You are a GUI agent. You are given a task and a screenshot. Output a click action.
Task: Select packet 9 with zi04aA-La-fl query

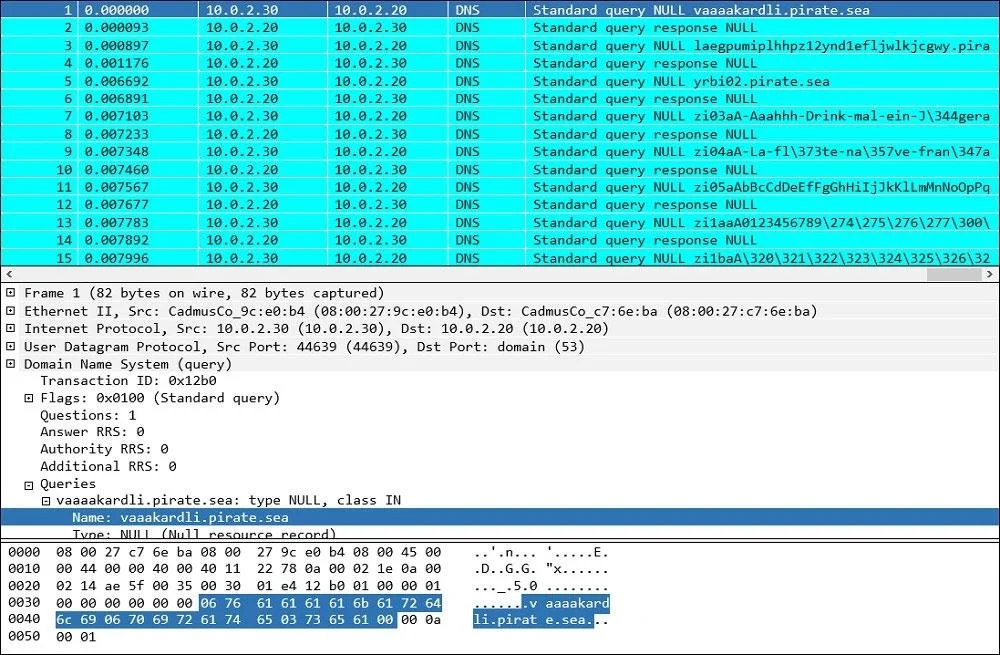coord(500,152)
